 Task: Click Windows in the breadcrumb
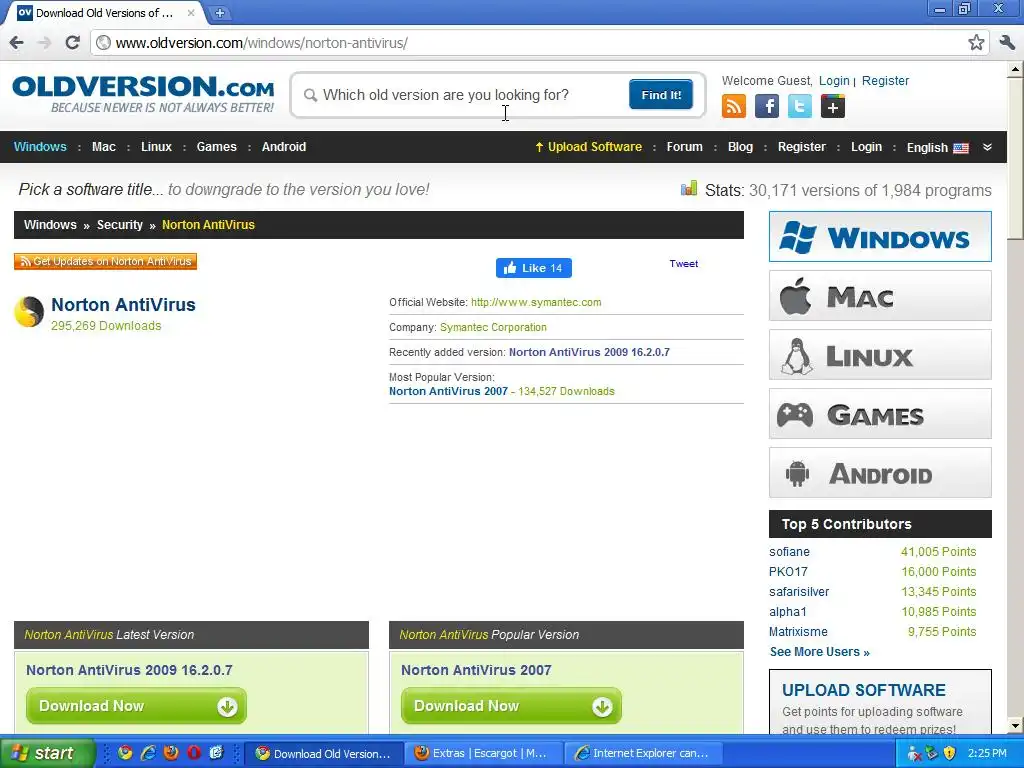(x=50, y=225)
